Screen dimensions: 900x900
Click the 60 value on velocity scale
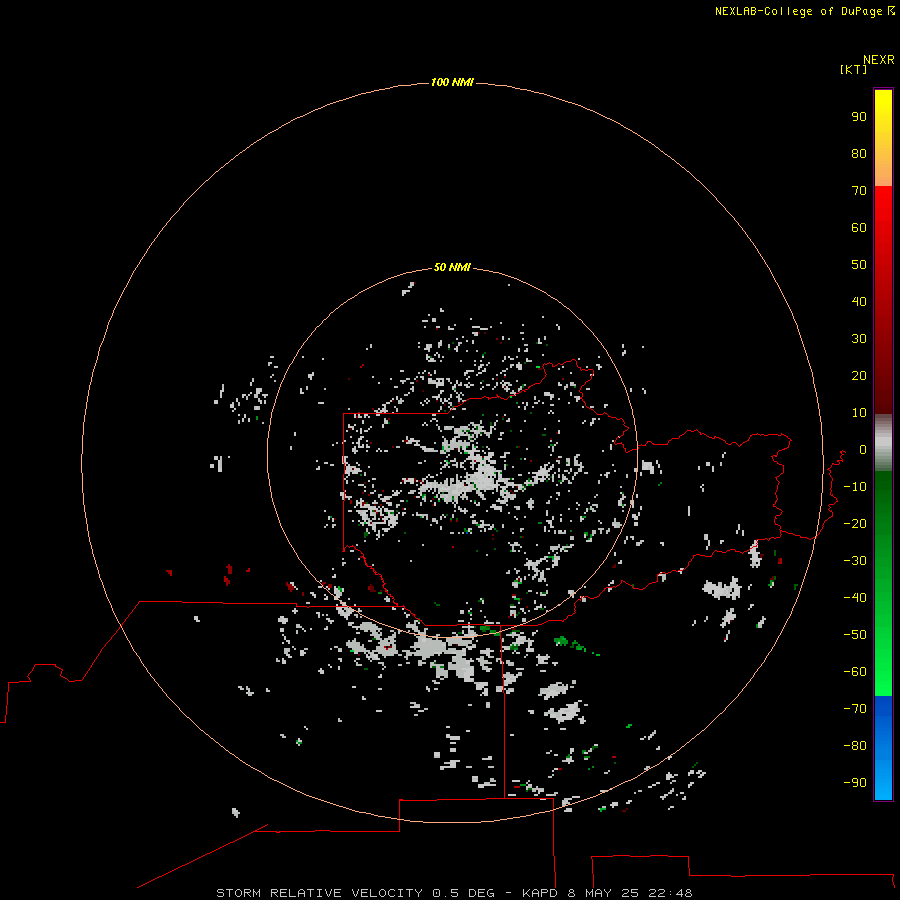pos(859,228)
